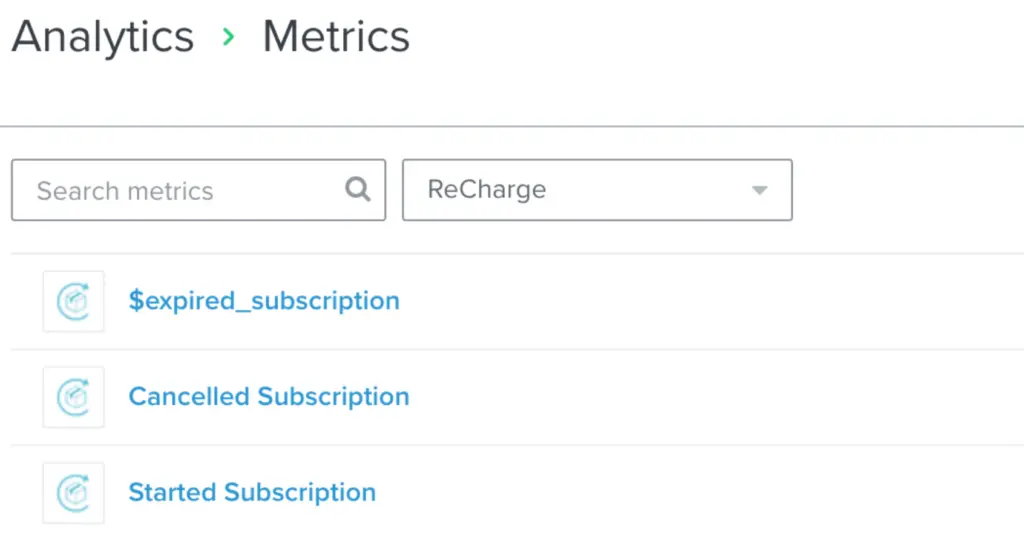The image size is (1024, 547).
Task: Select the Cancelled Subscription list row blank area
Action: [700, 397]
